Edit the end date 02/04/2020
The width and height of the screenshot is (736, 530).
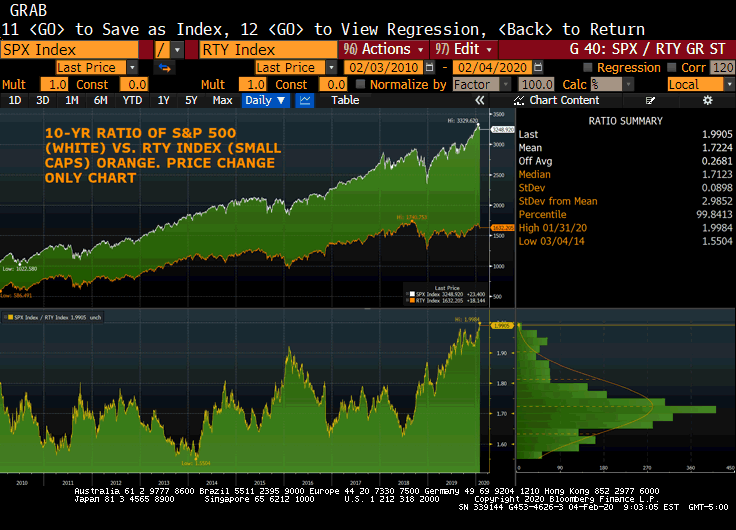tap(492, 68)
